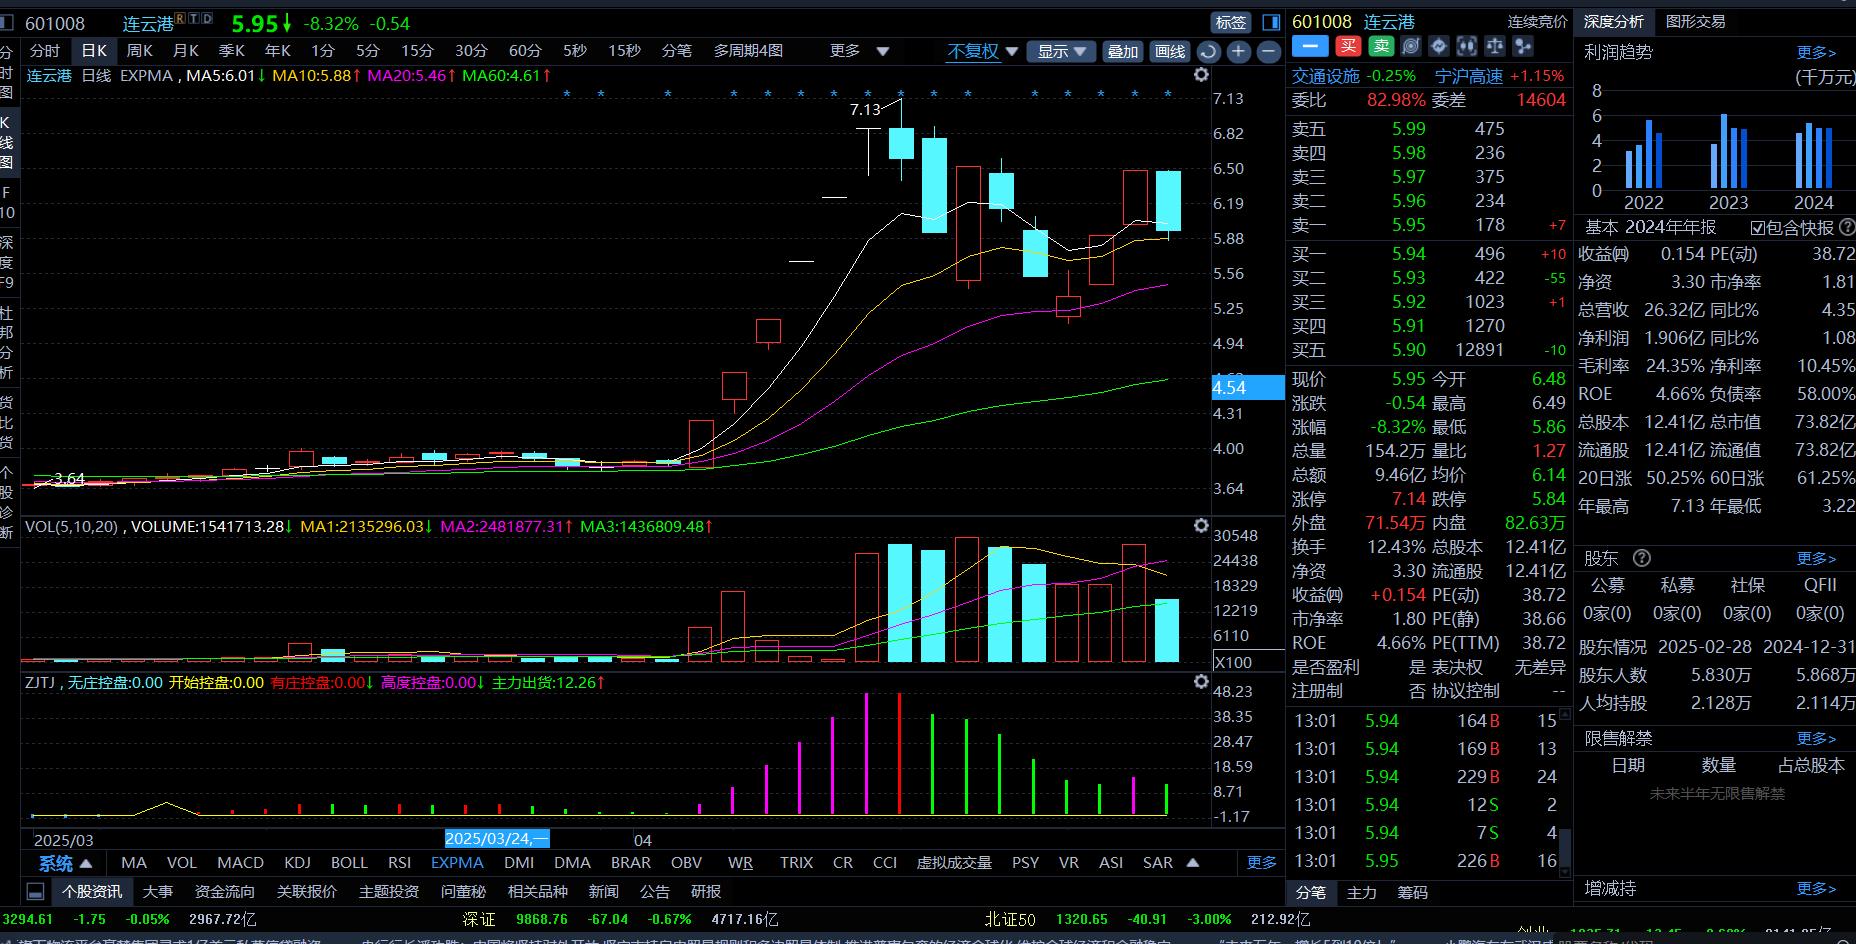Open volume panel settings gear
The image size is (1856, 944).
coord(1201,526)
